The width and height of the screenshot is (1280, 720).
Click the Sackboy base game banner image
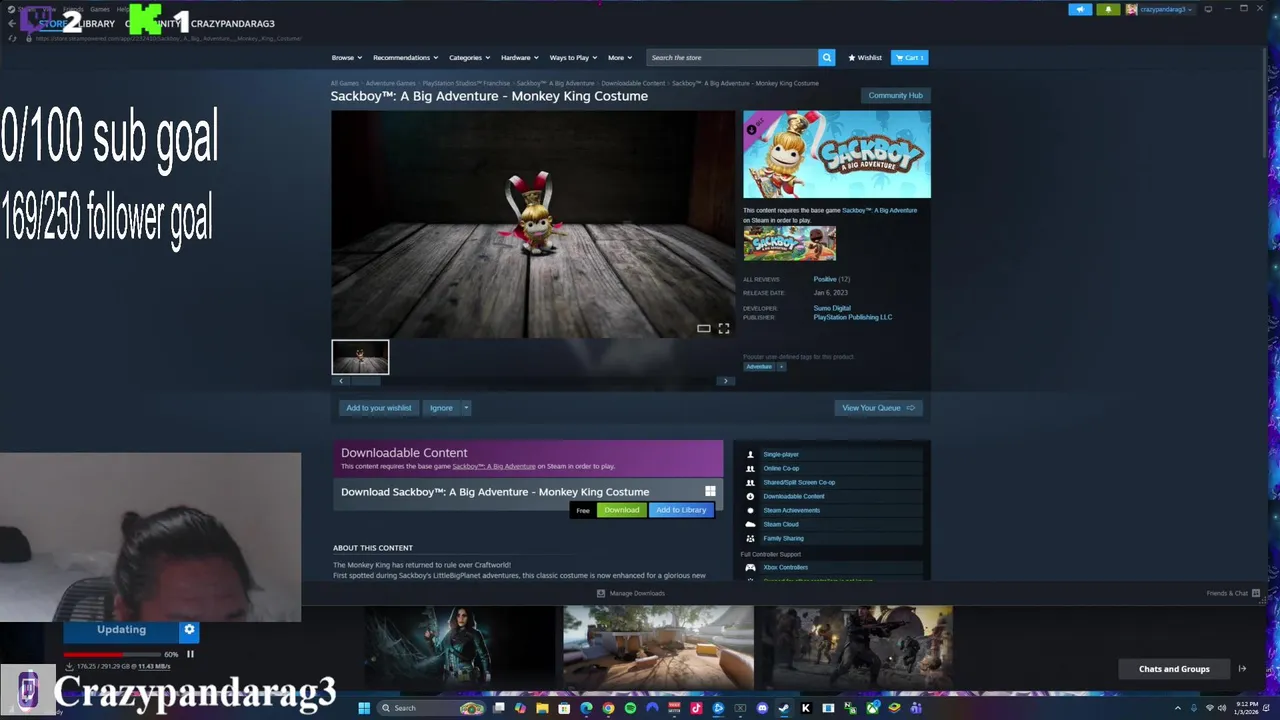(789, 243)
